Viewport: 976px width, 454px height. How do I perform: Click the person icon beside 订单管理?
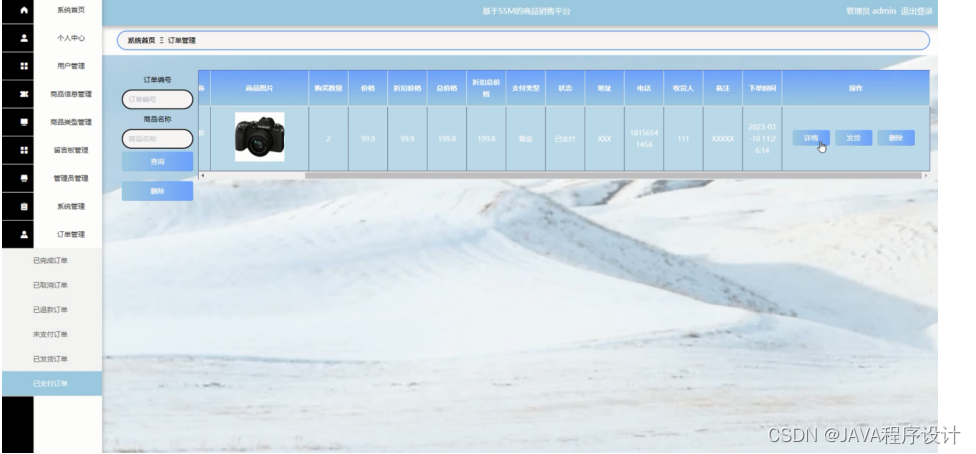pyautogui.click(x=24, y=234)
